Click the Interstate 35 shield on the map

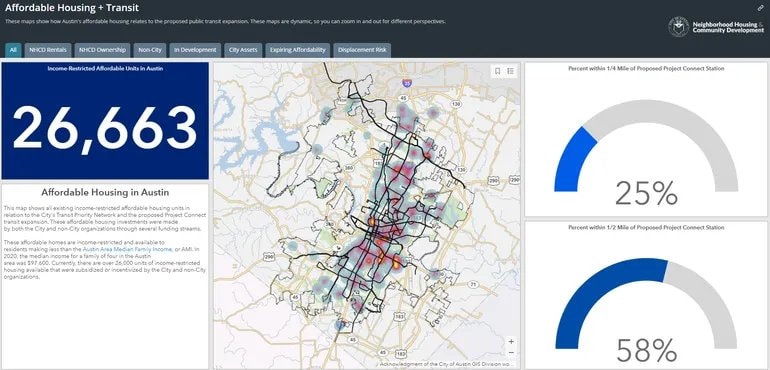click(x=406, y=84)
